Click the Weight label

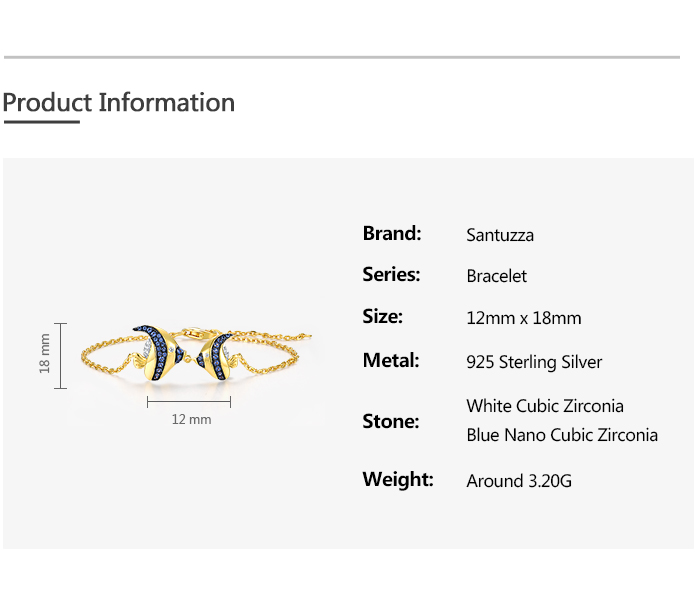[x=398, y=479]
